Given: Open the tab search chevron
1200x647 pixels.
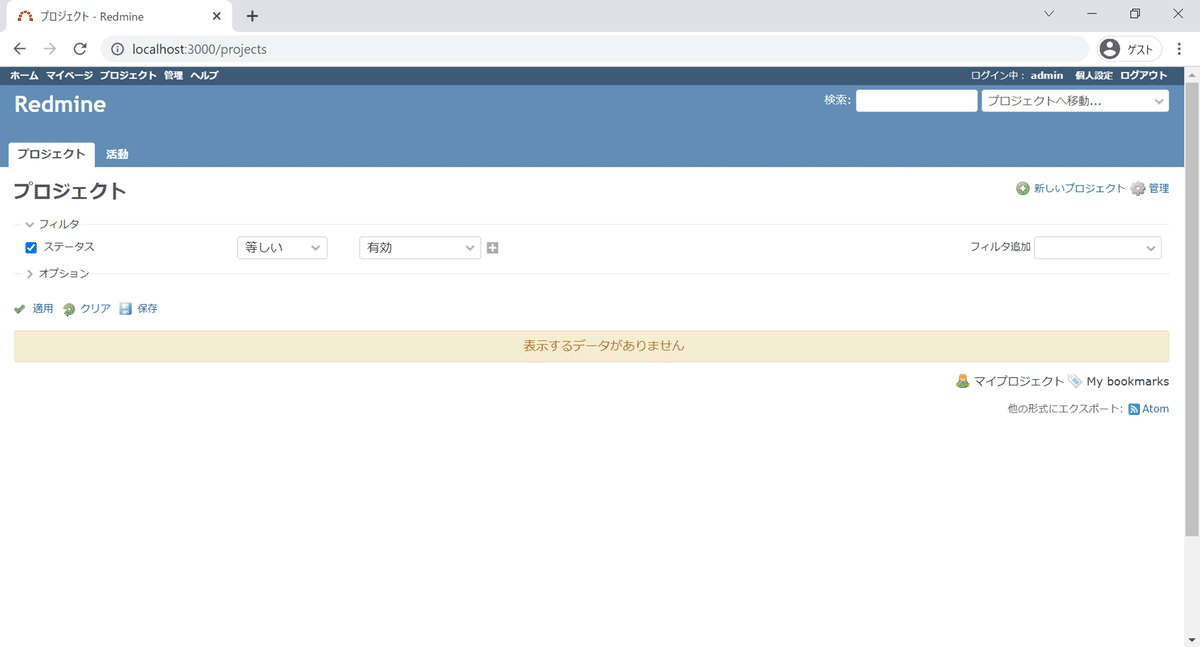Looking at the screenshot, I should point(1049,14).
